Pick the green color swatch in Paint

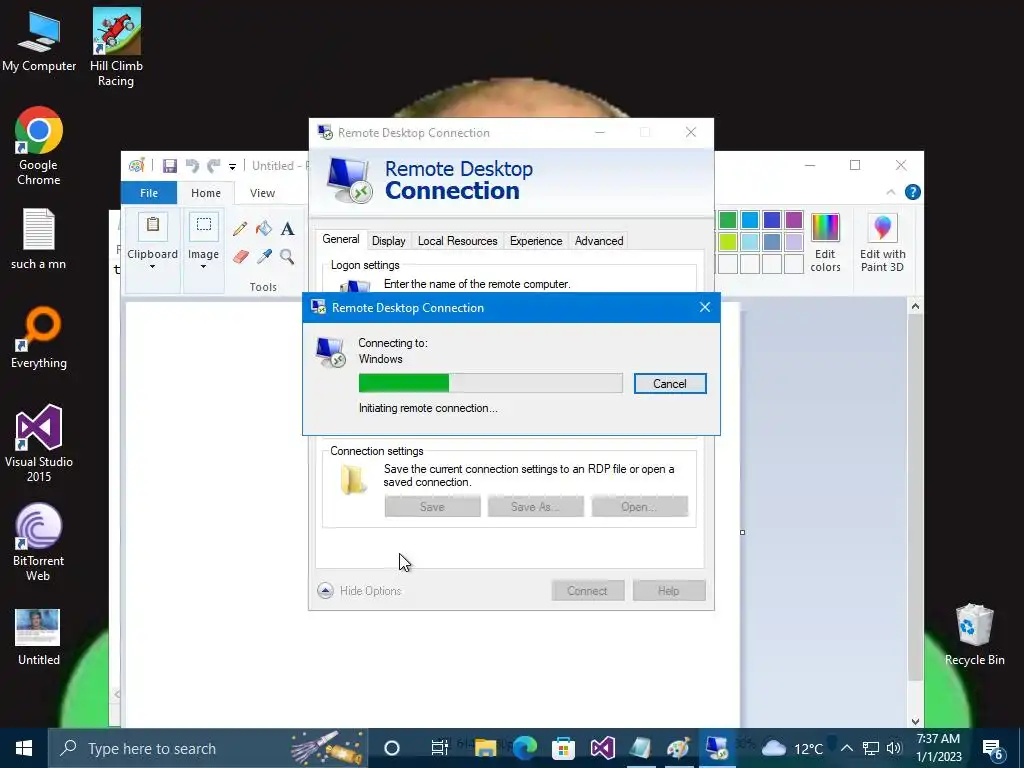click(728, 220)
